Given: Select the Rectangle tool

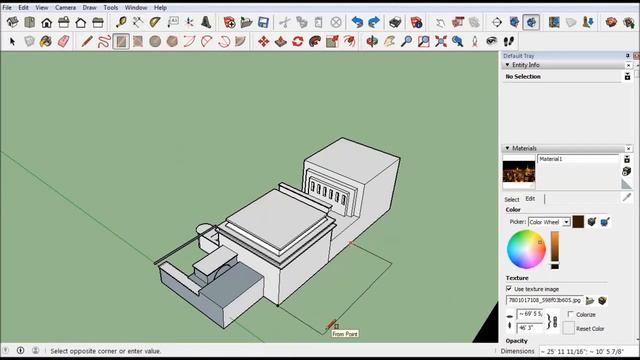Looking at the screenshot, I should 121,41.
